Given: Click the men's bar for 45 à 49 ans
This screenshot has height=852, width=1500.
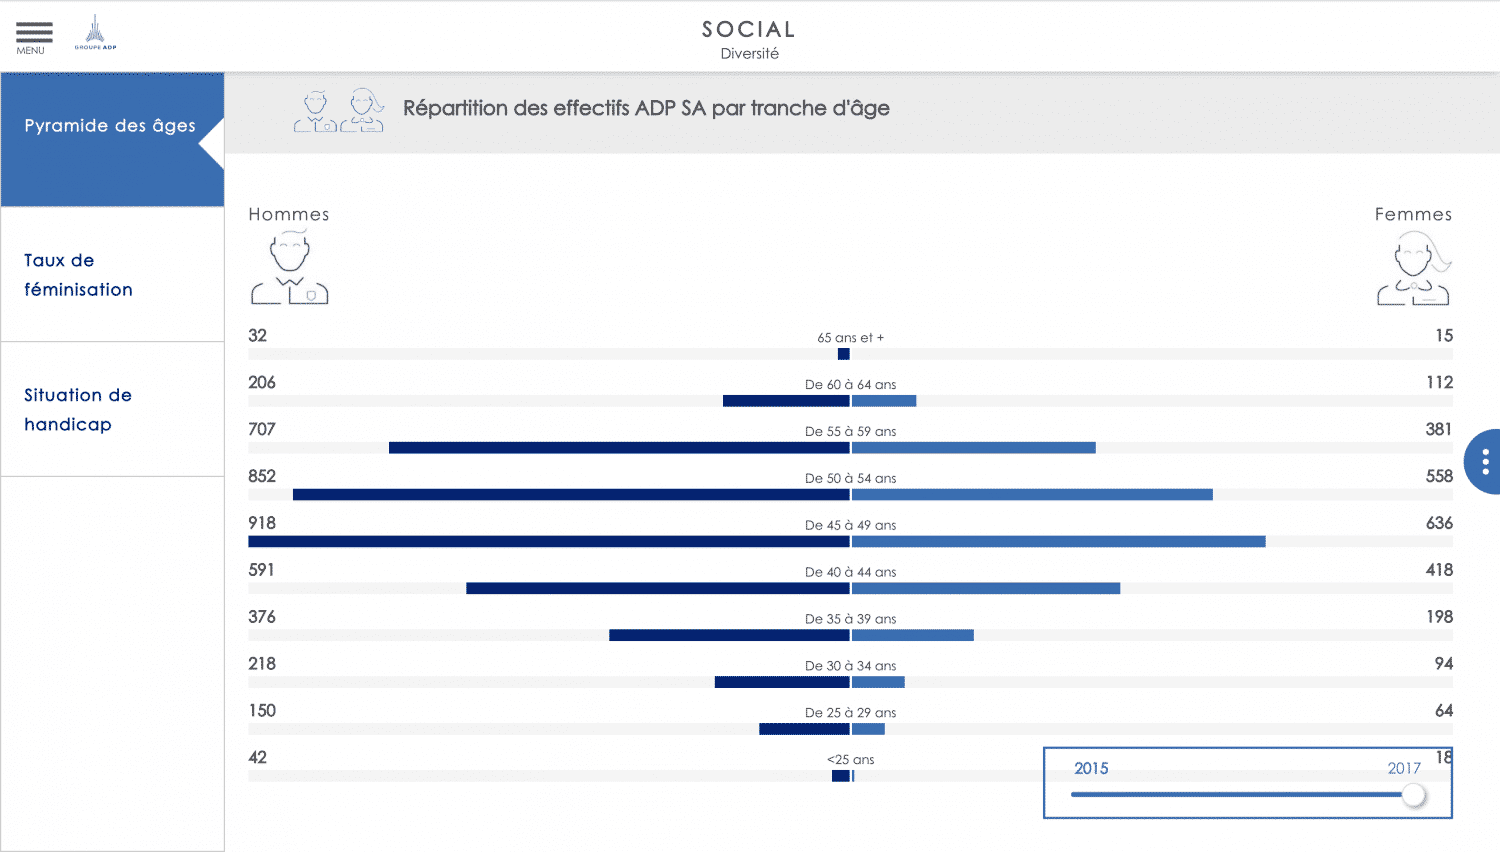Looking at the screenshot, I should tap(548, 542).
